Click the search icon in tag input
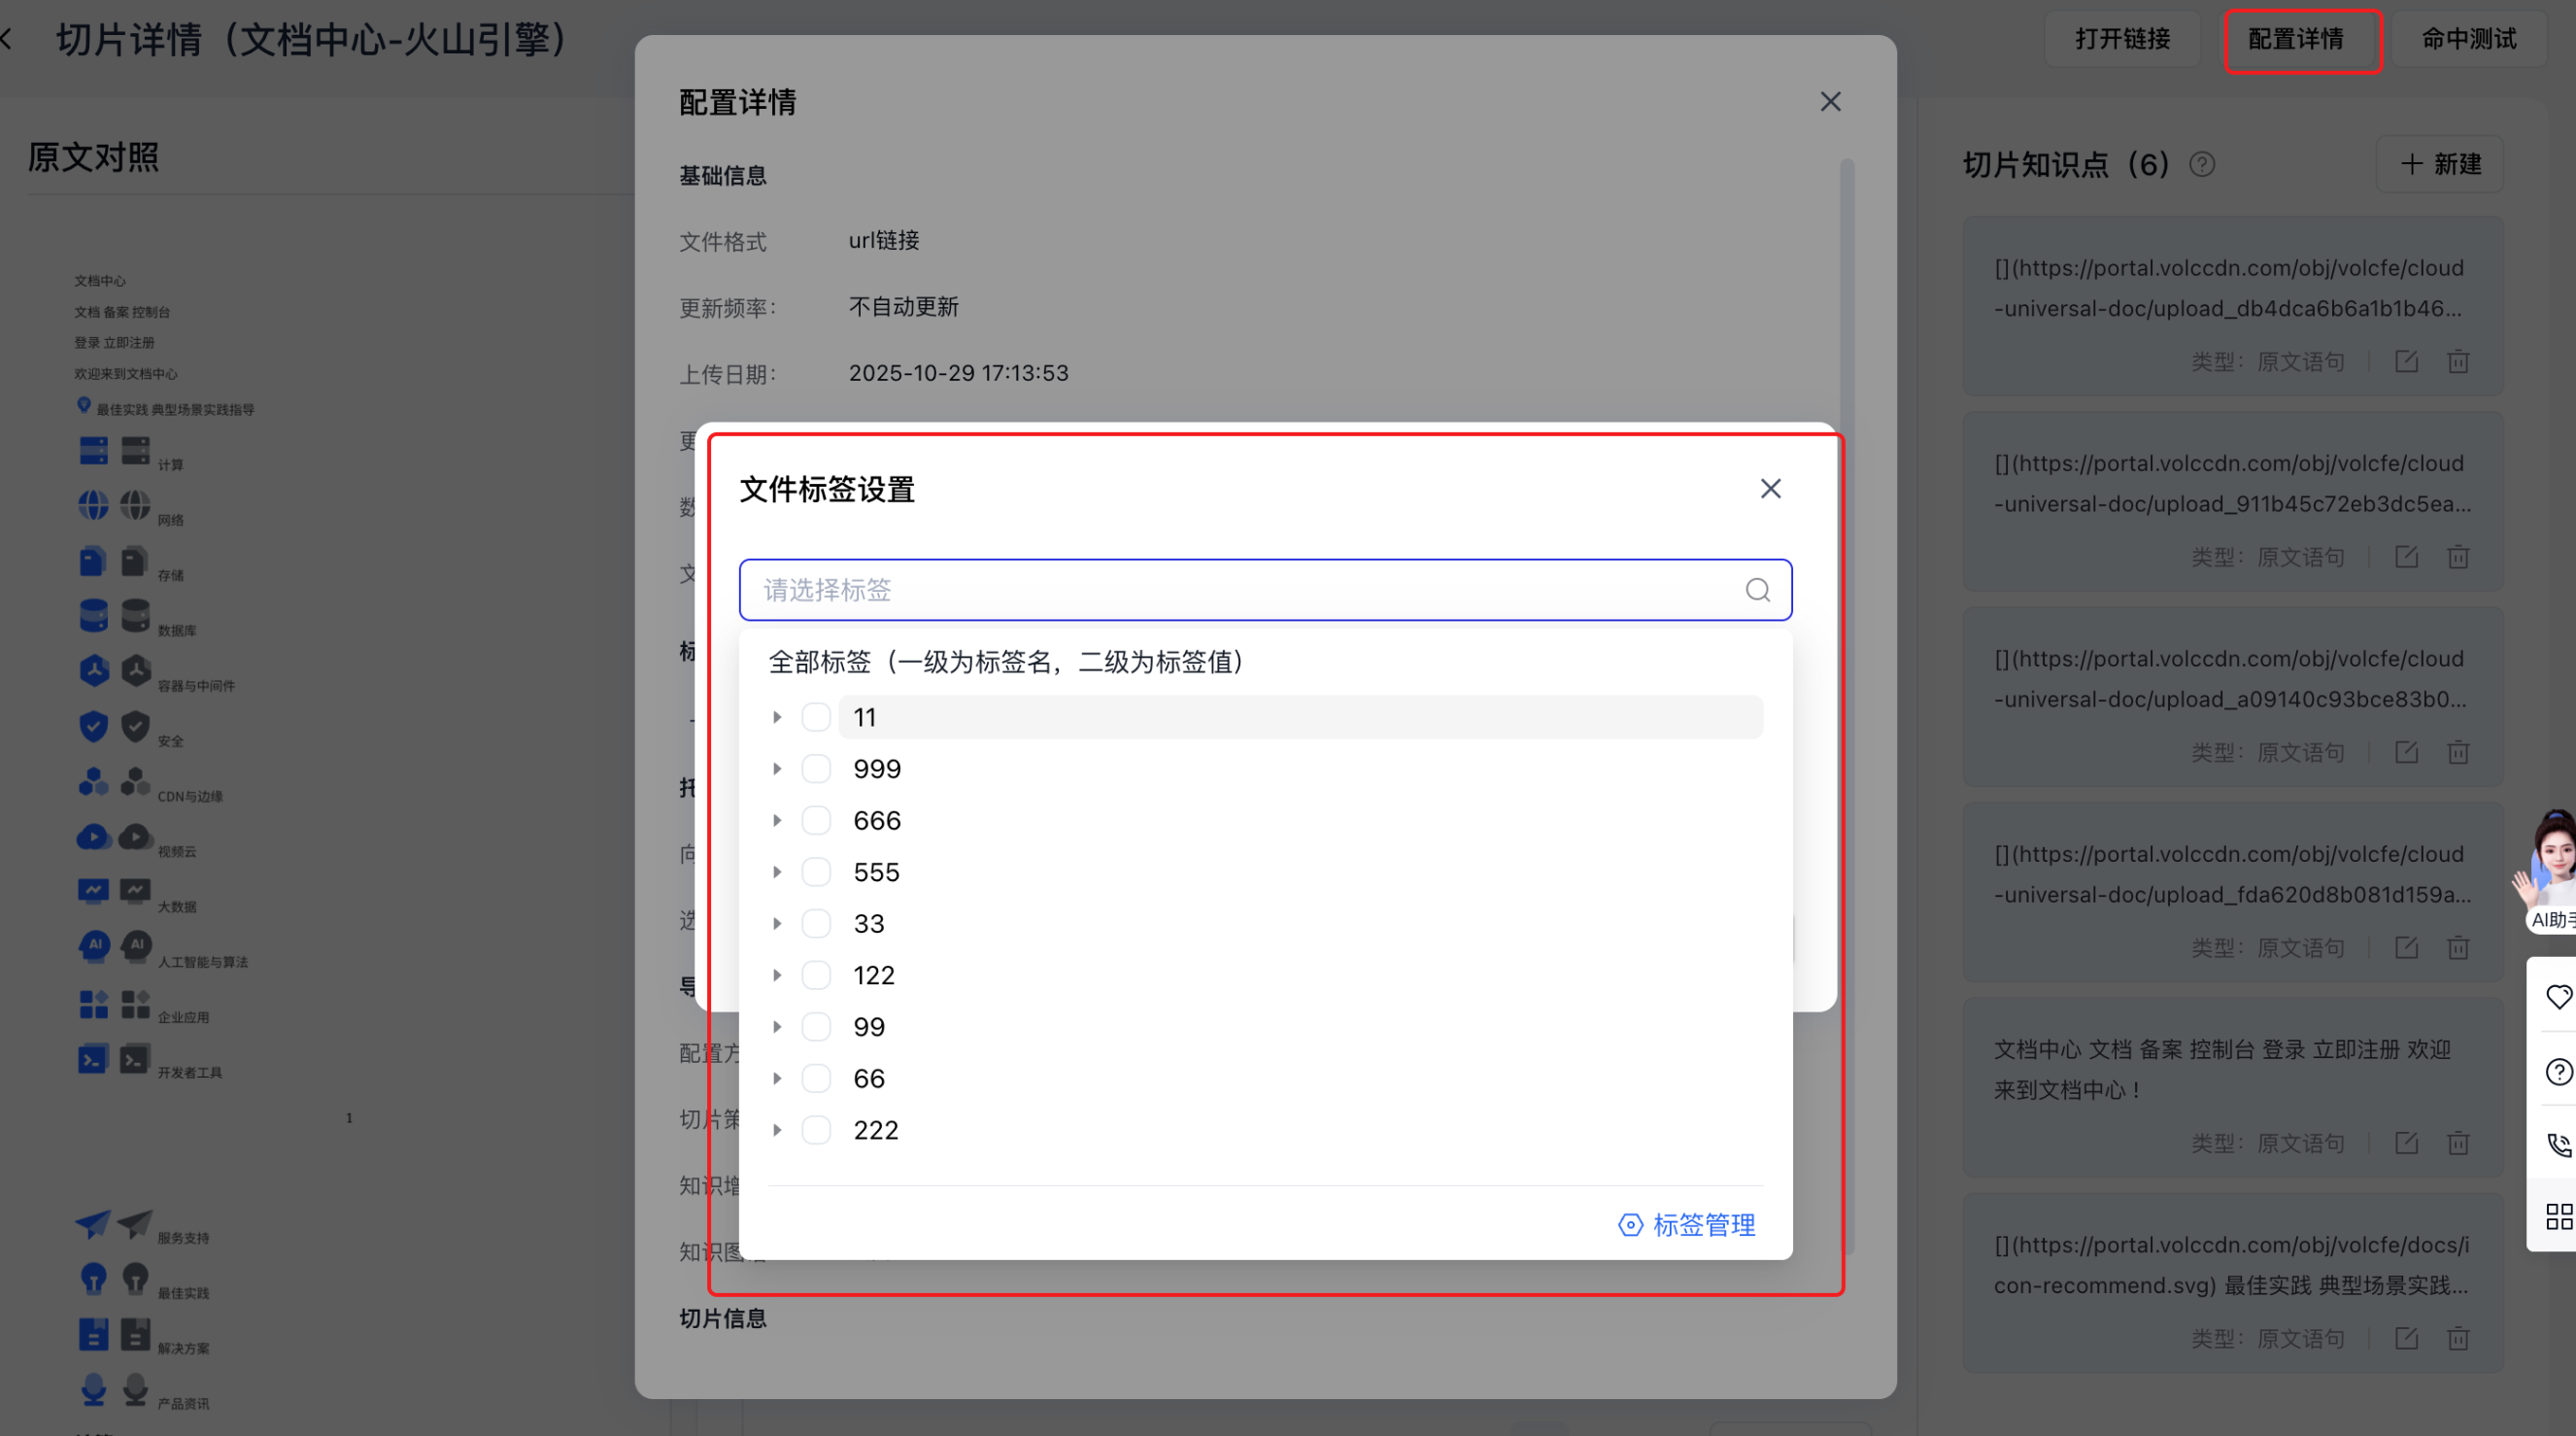Image resolution: width=2576 pixels, height=1436 pixels. point(1757,590)
